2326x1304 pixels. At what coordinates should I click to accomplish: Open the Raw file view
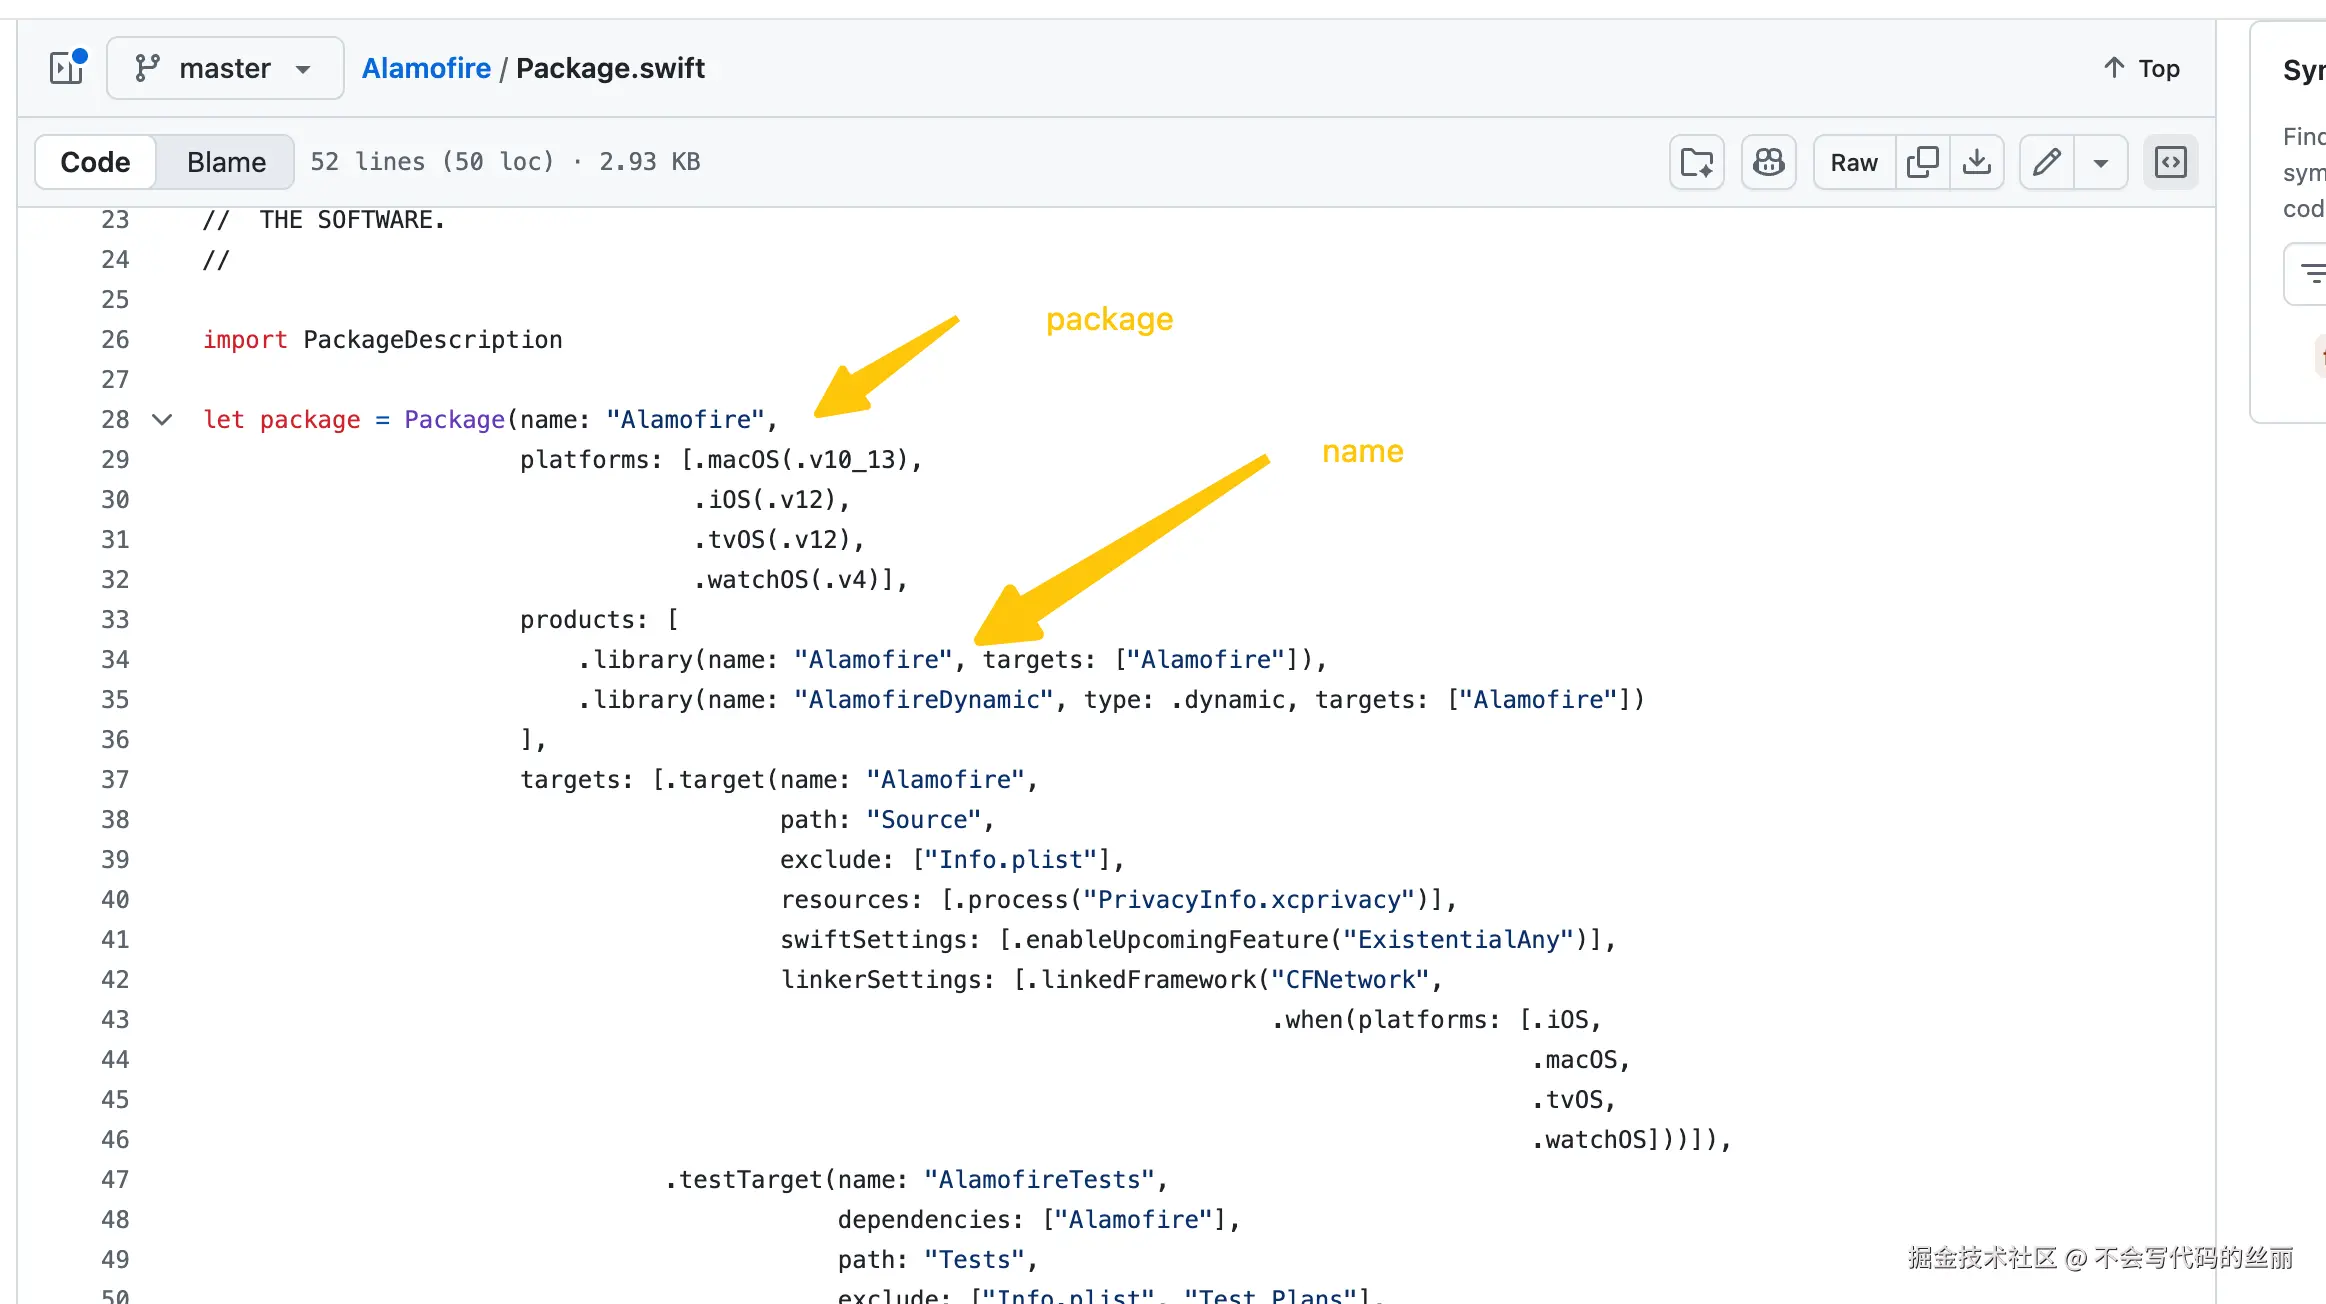pos(1853,162)
